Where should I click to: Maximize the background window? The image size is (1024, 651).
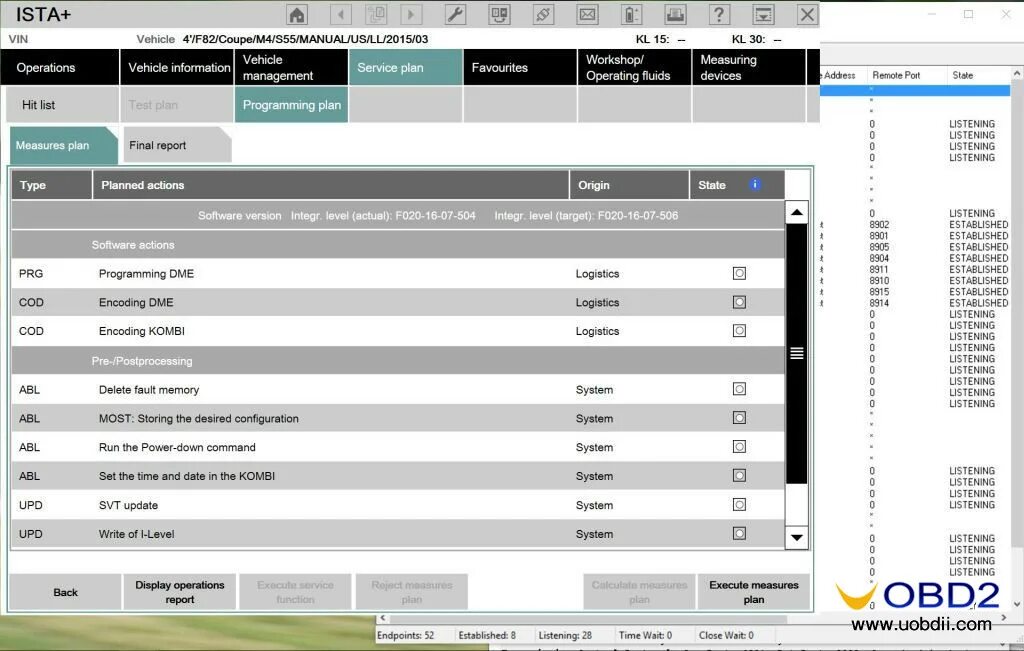point(968,14)
